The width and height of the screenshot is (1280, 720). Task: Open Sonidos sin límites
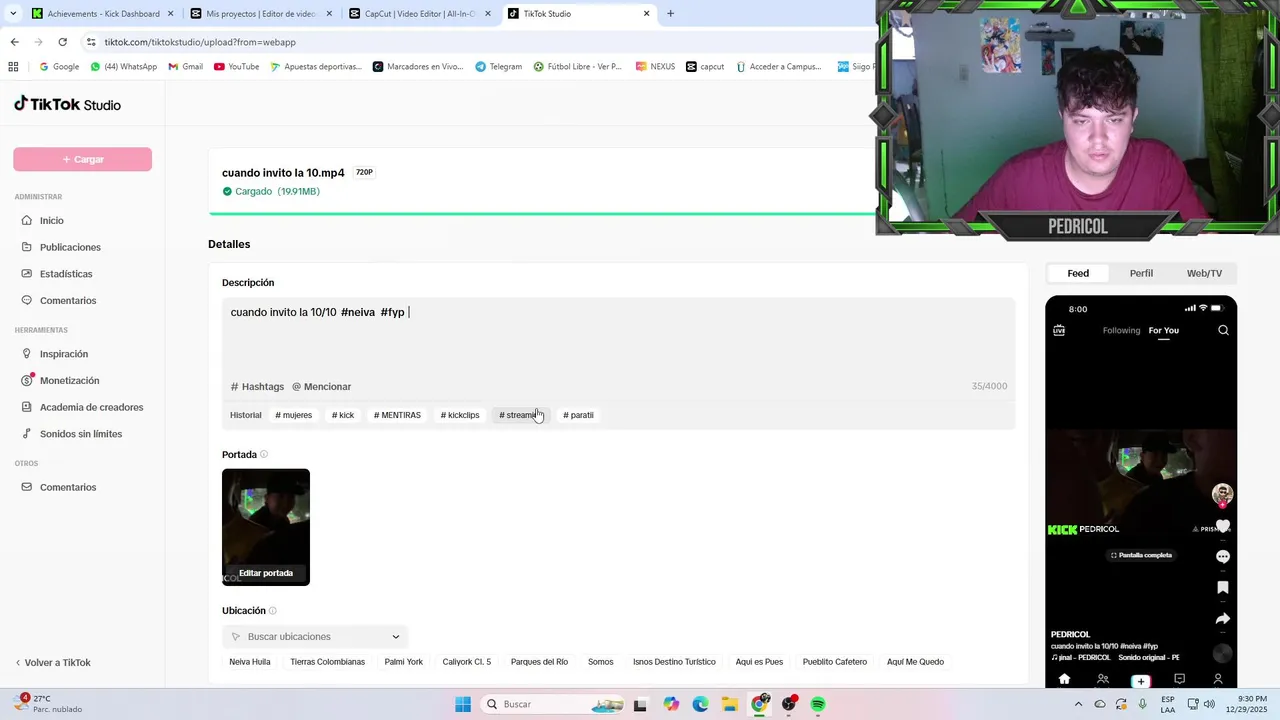click(82, 434)
